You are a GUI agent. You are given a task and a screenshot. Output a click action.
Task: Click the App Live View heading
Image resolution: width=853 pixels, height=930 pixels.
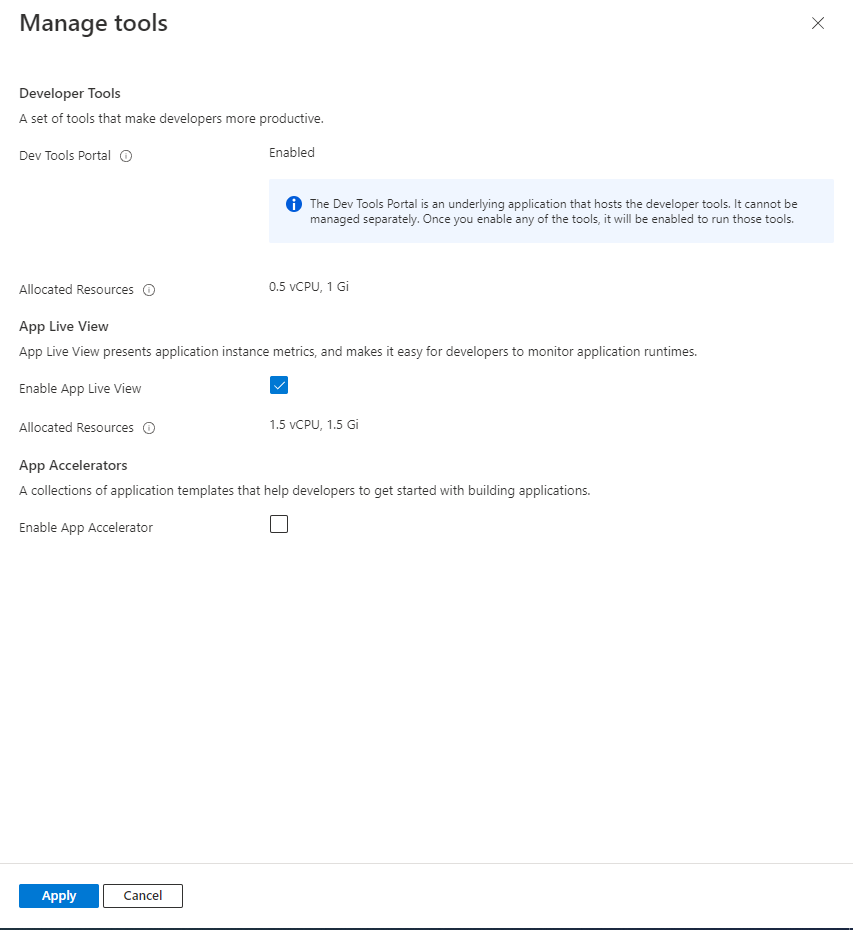tap(64, 326)
